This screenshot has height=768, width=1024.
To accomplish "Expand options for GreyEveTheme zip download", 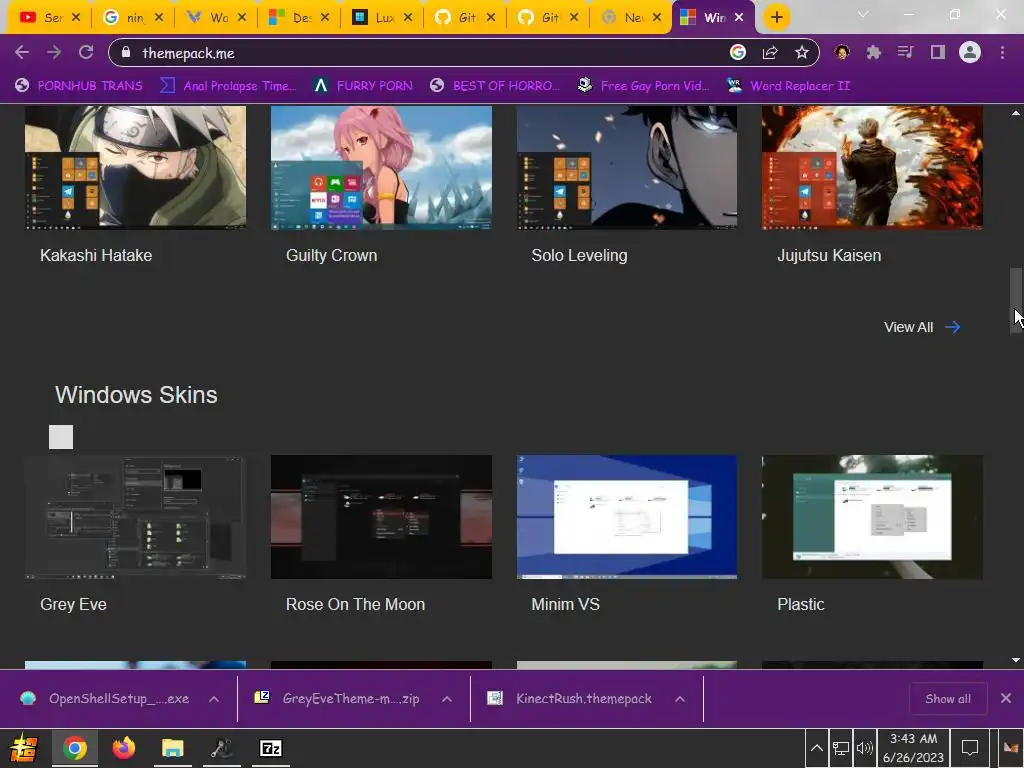I will tap(447, 699).
